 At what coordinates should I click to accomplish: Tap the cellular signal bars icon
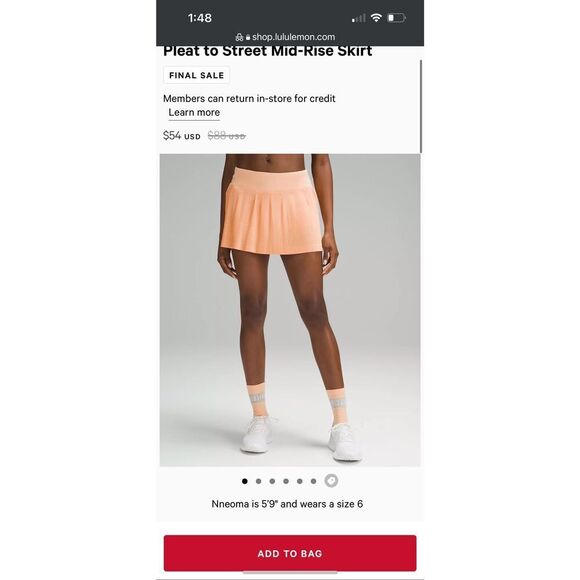pyautogui.click(x=358, y=18)
